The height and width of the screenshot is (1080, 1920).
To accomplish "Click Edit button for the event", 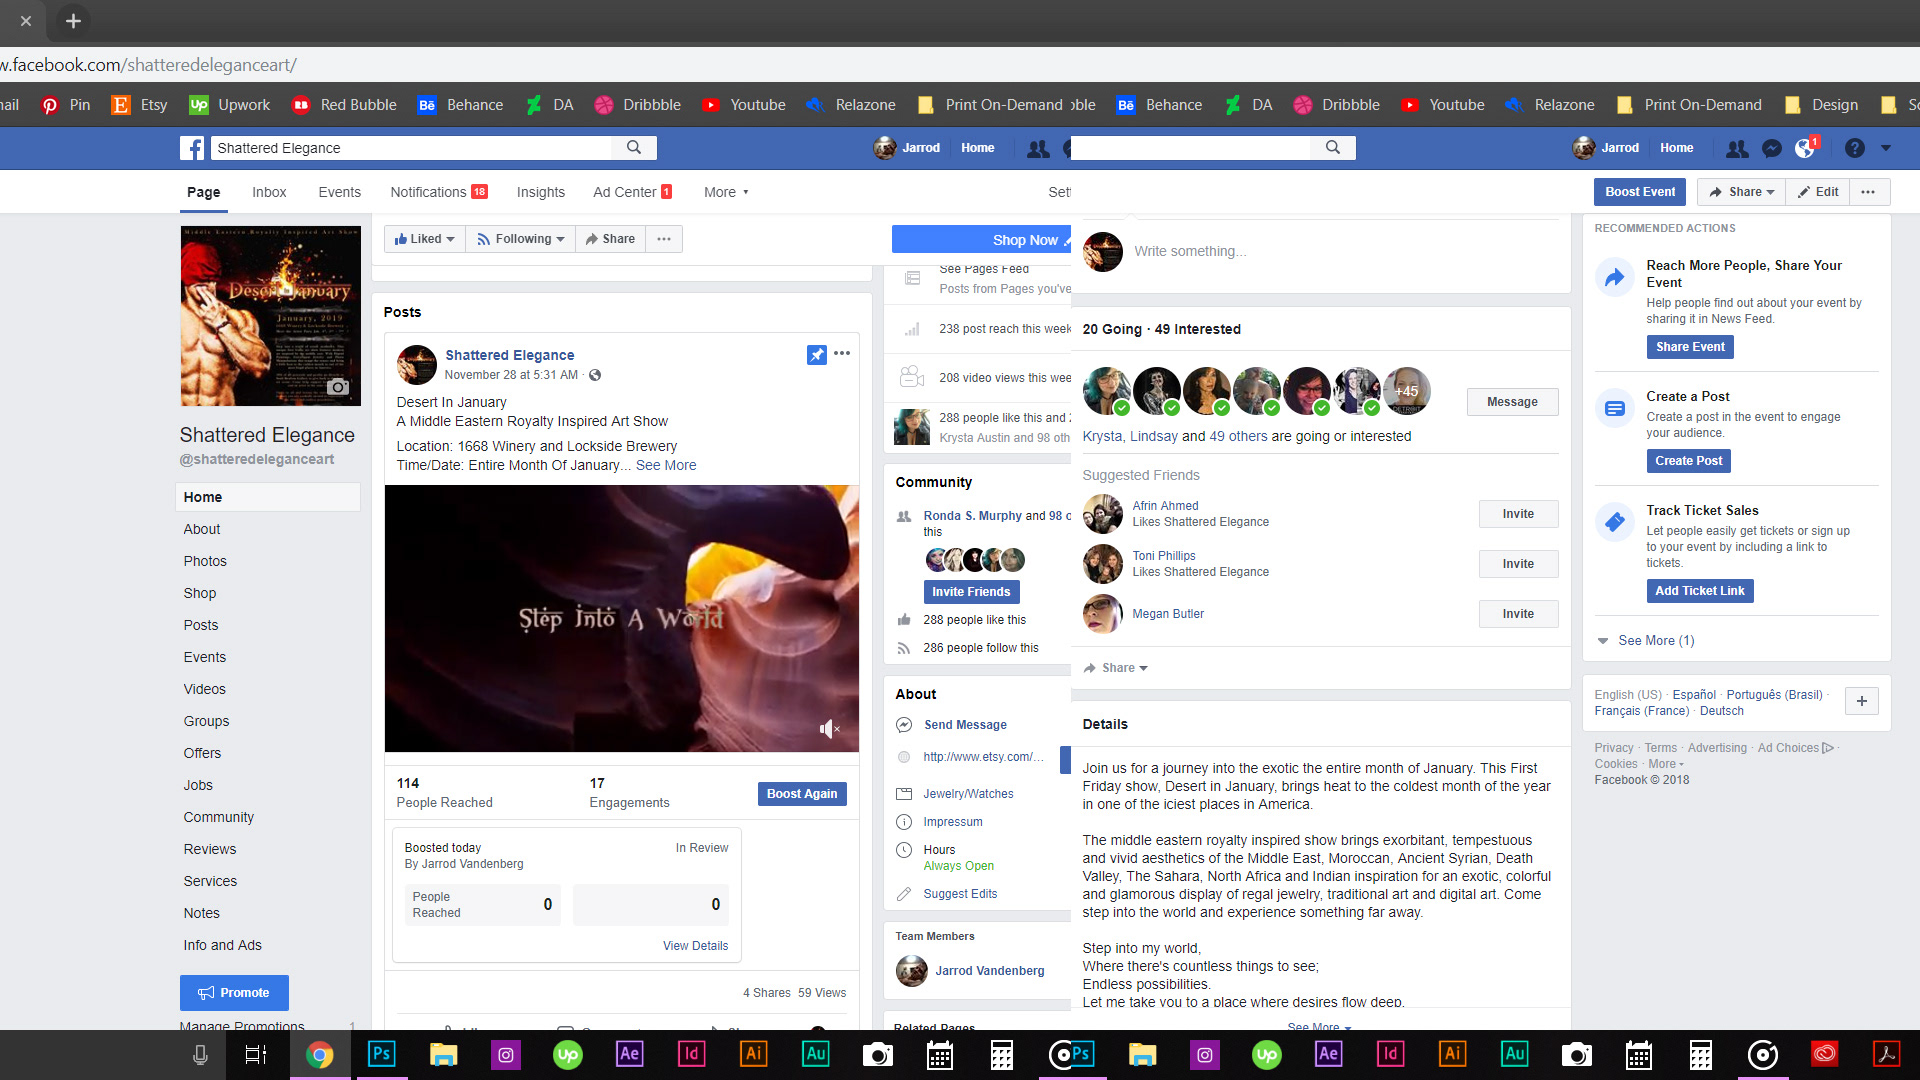I will [x=1818, y=192].
